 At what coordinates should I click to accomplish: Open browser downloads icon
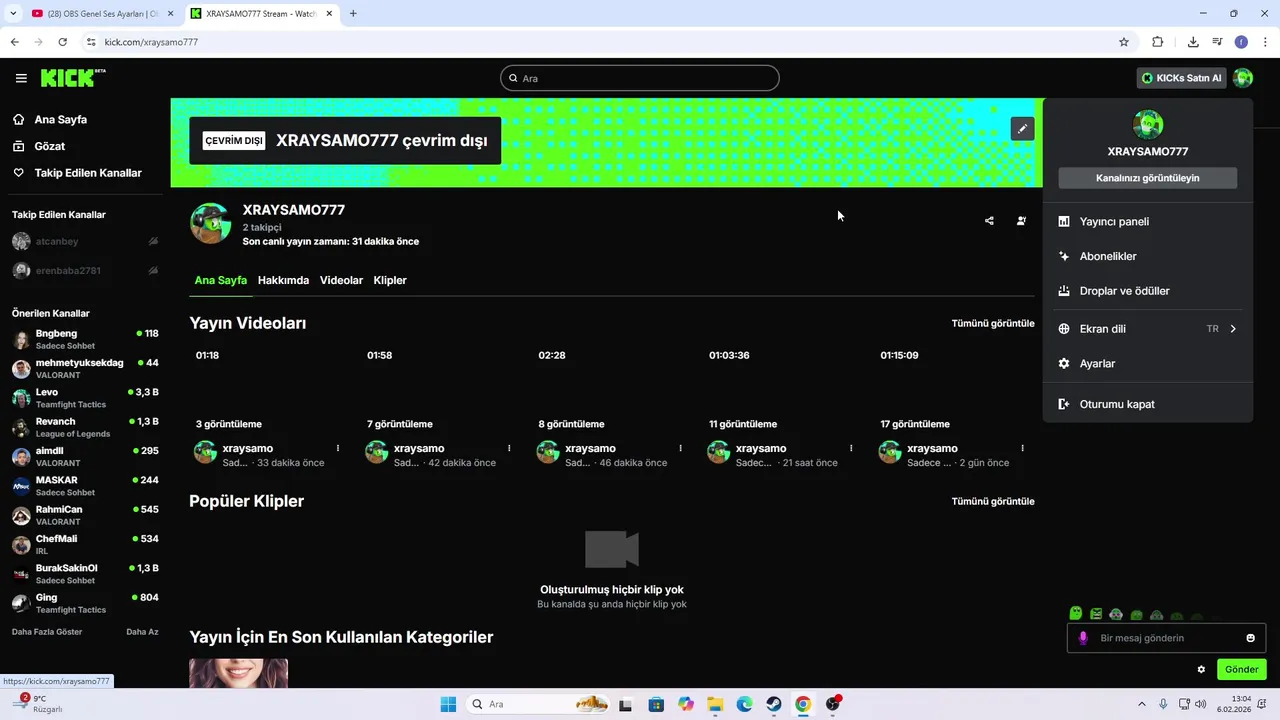(x=1193, y=42)
